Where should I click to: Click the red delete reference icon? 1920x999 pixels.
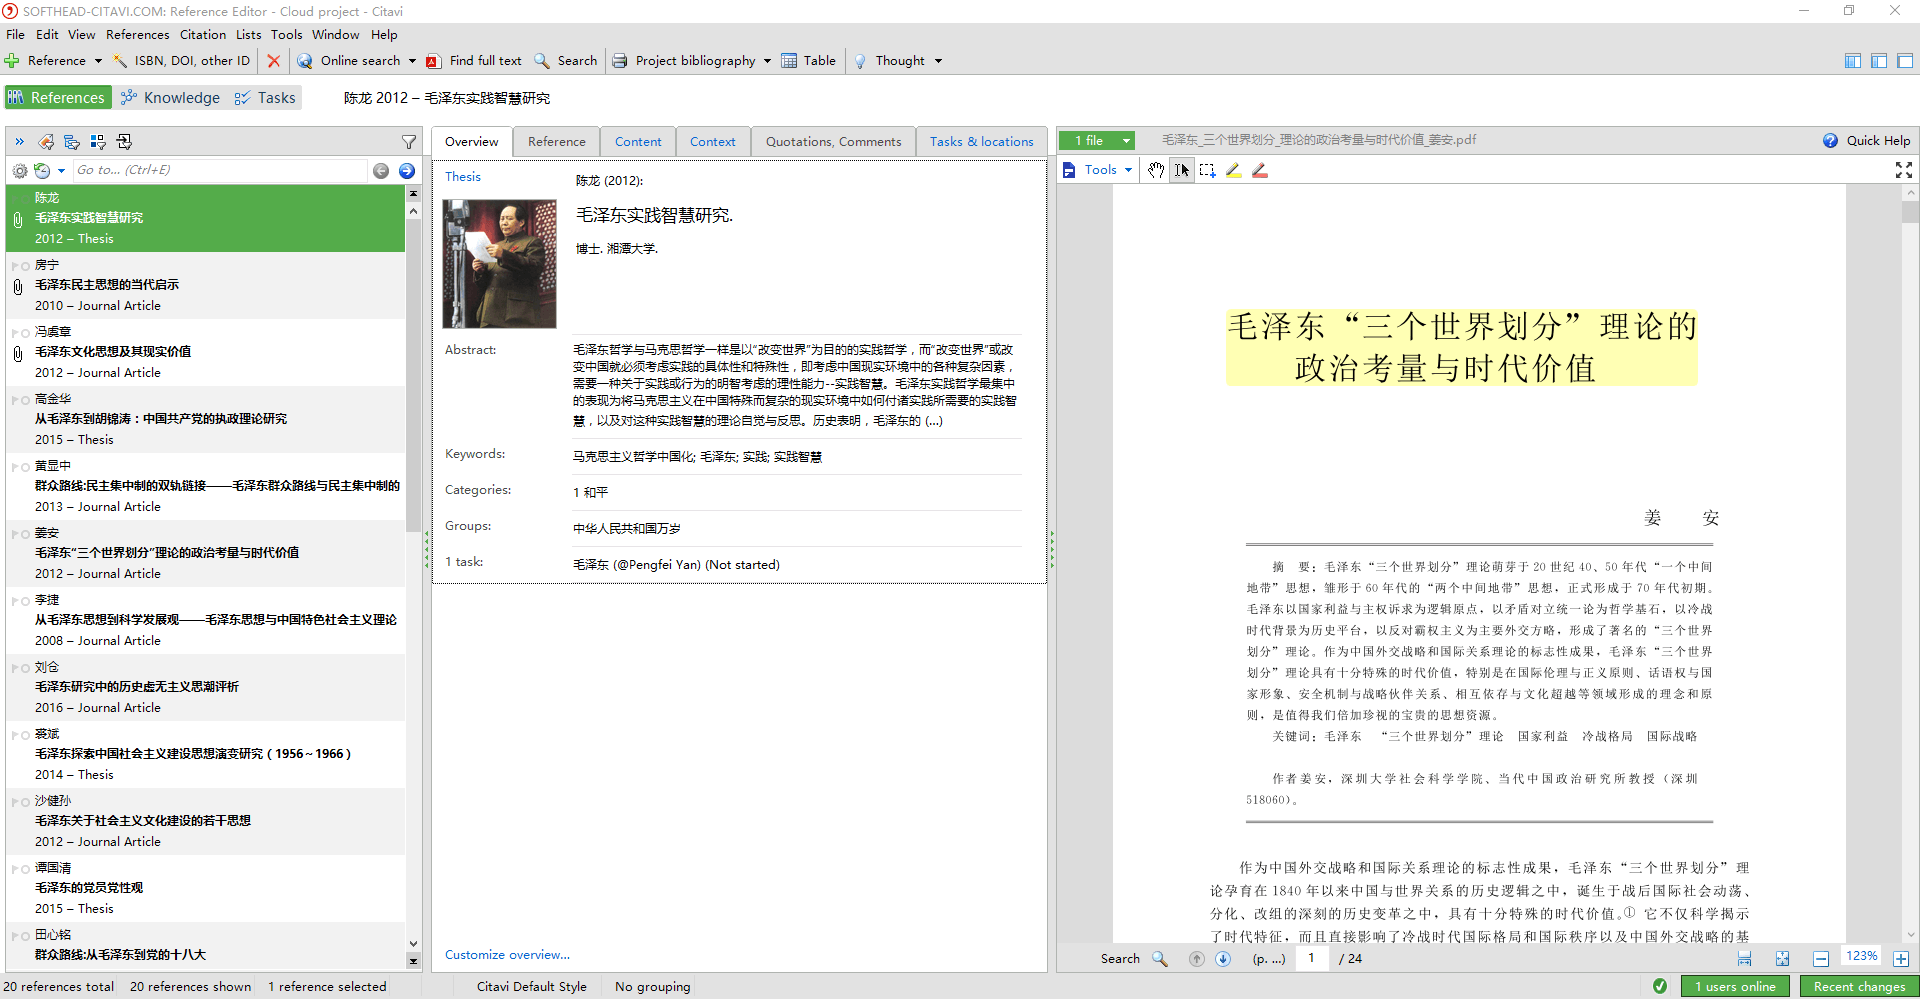point(273,61)
